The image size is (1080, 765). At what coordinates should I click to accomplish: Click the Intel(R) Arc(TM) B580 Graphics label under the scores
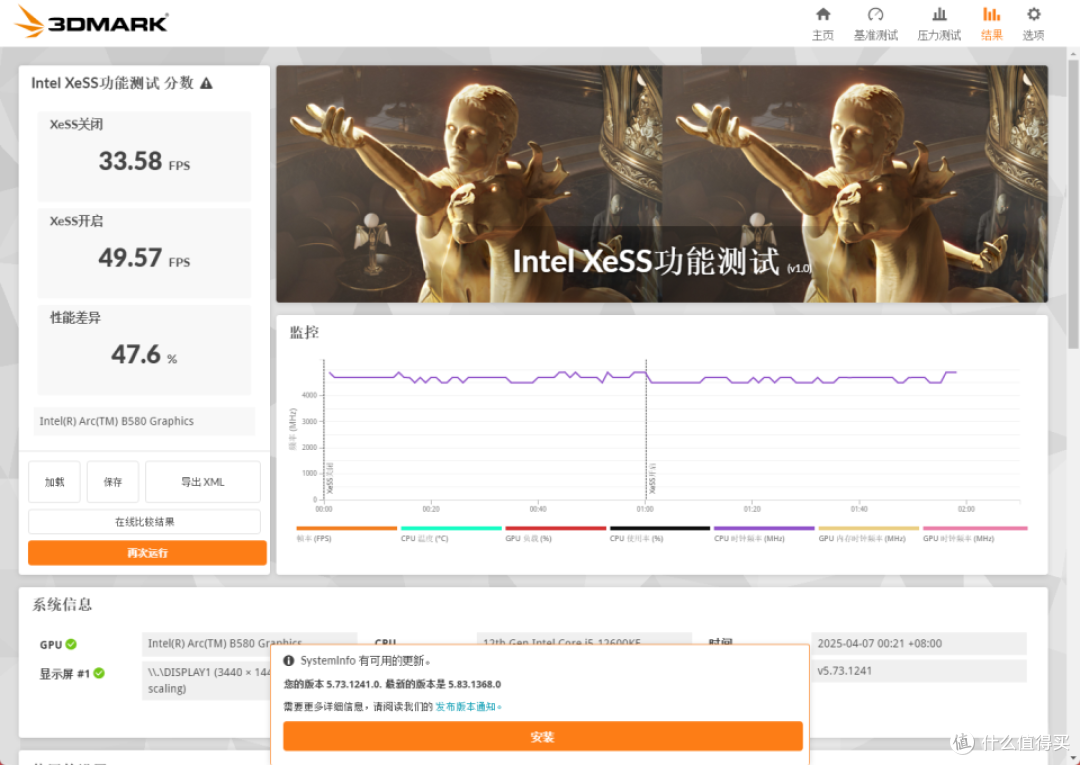point(144,421)
